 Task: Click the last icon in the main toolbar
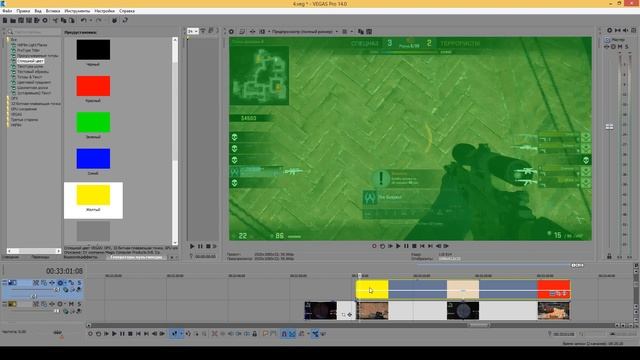(x=125, y=20)
